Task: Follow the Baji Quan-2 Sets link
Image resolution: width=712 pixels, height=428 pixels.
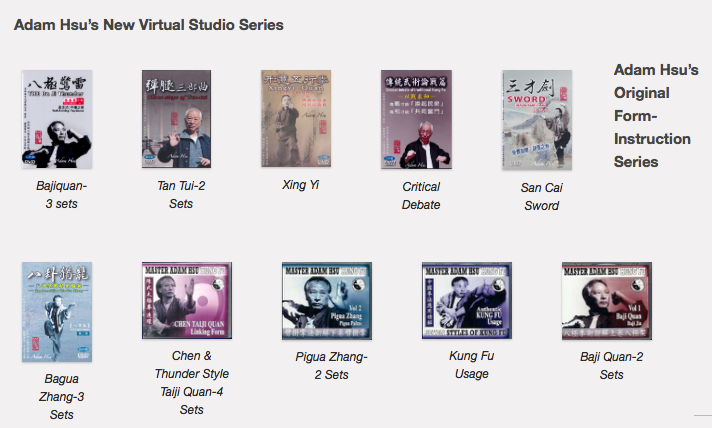Action: pos(611,366)
